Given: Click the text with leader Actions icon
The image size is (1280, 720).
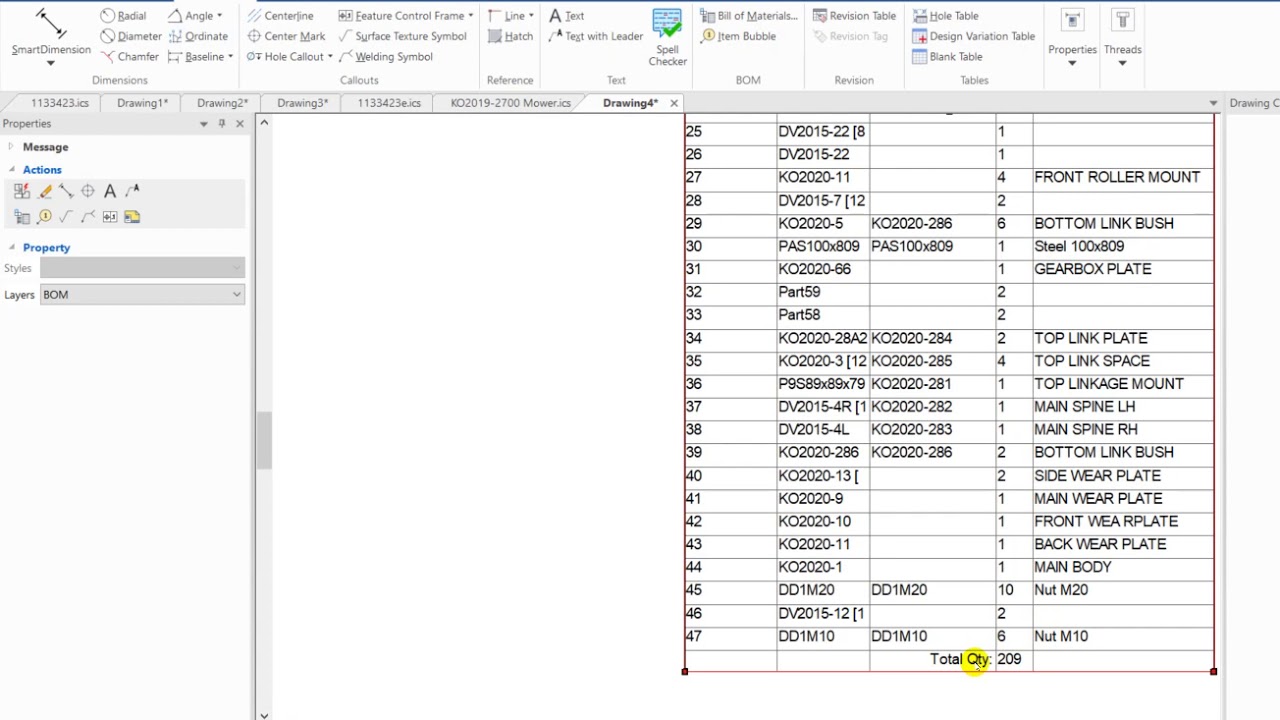Looking at the screenshot, I should [x=132, y=191].
